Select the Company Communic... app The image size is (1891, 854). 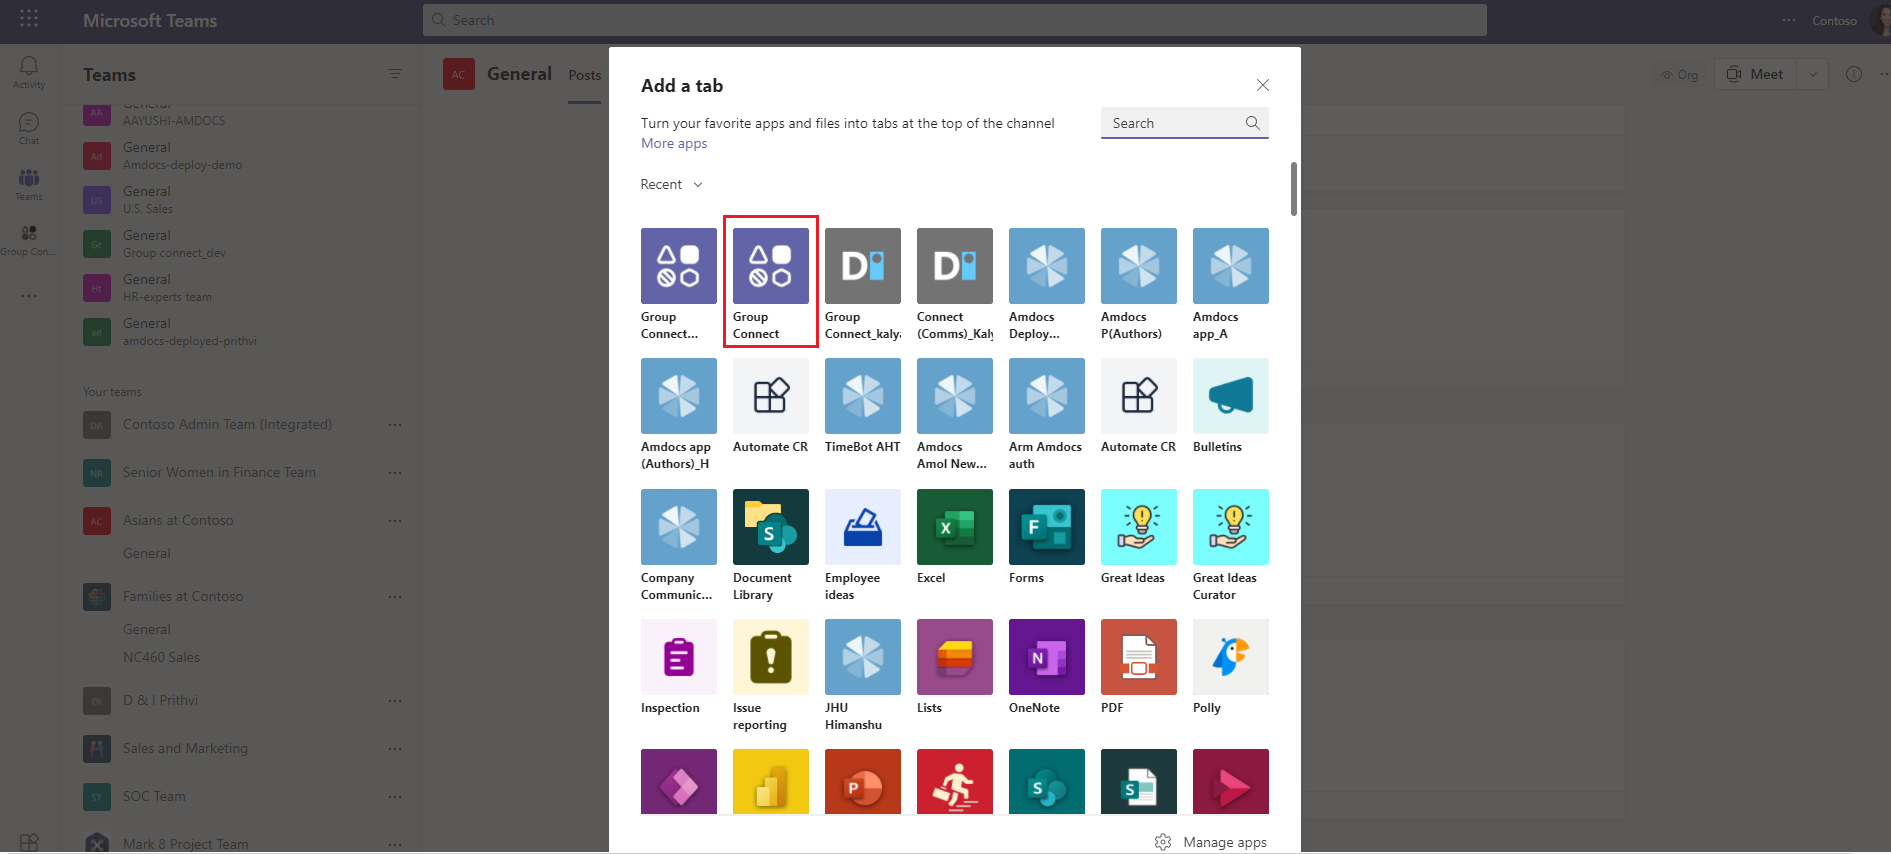(679, 545)
